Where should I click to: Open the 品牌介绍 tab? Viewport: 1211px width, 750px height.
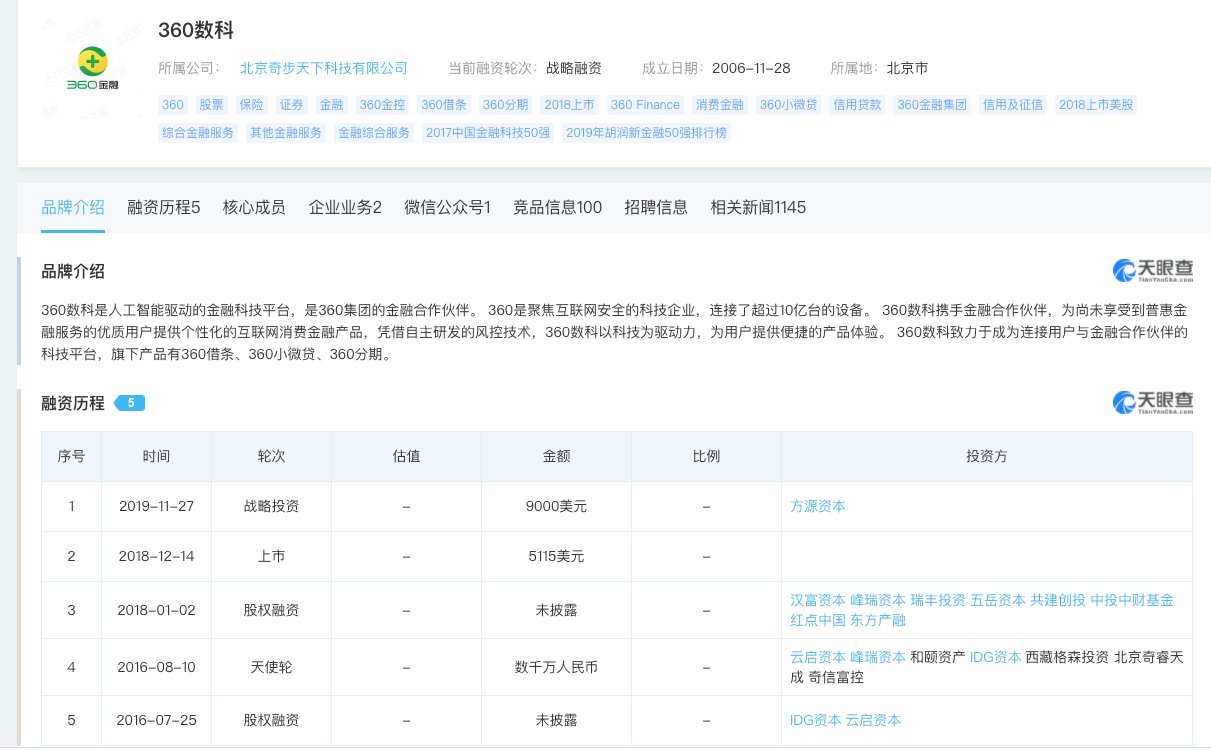click(x=73, y=207)
